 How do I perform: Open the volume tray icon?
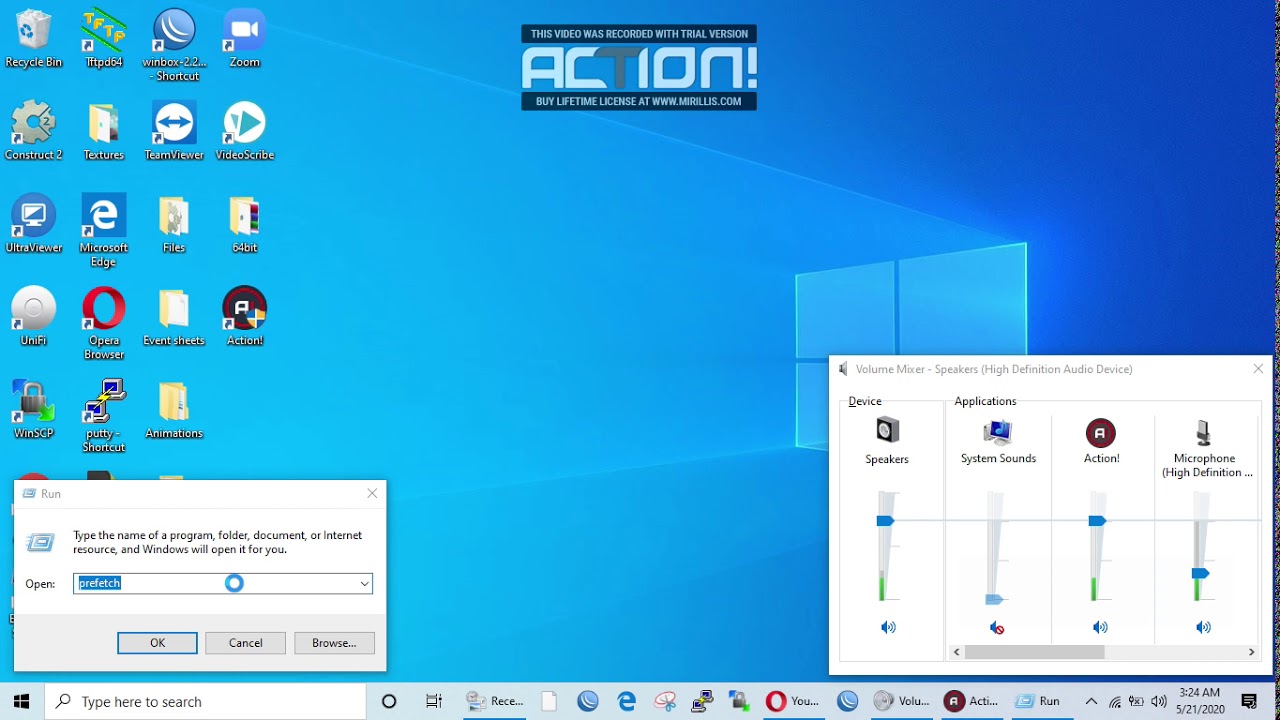click(1159, 701)
